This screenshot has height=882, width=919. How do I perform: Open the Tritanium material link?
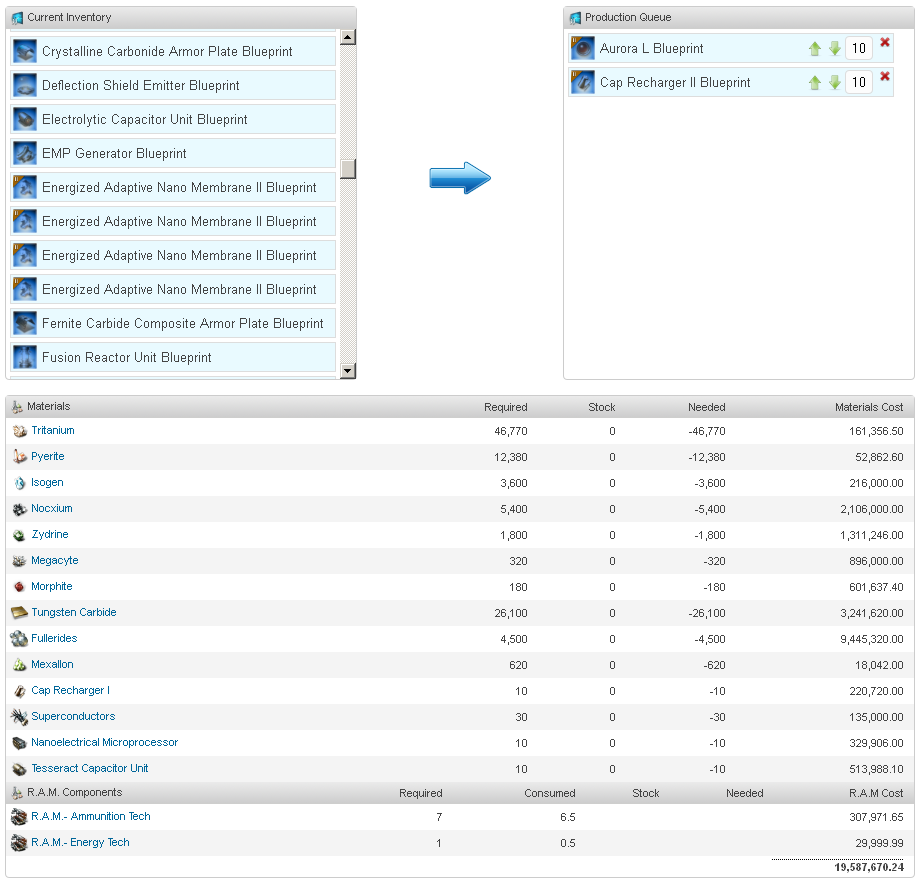coord(53,430)
